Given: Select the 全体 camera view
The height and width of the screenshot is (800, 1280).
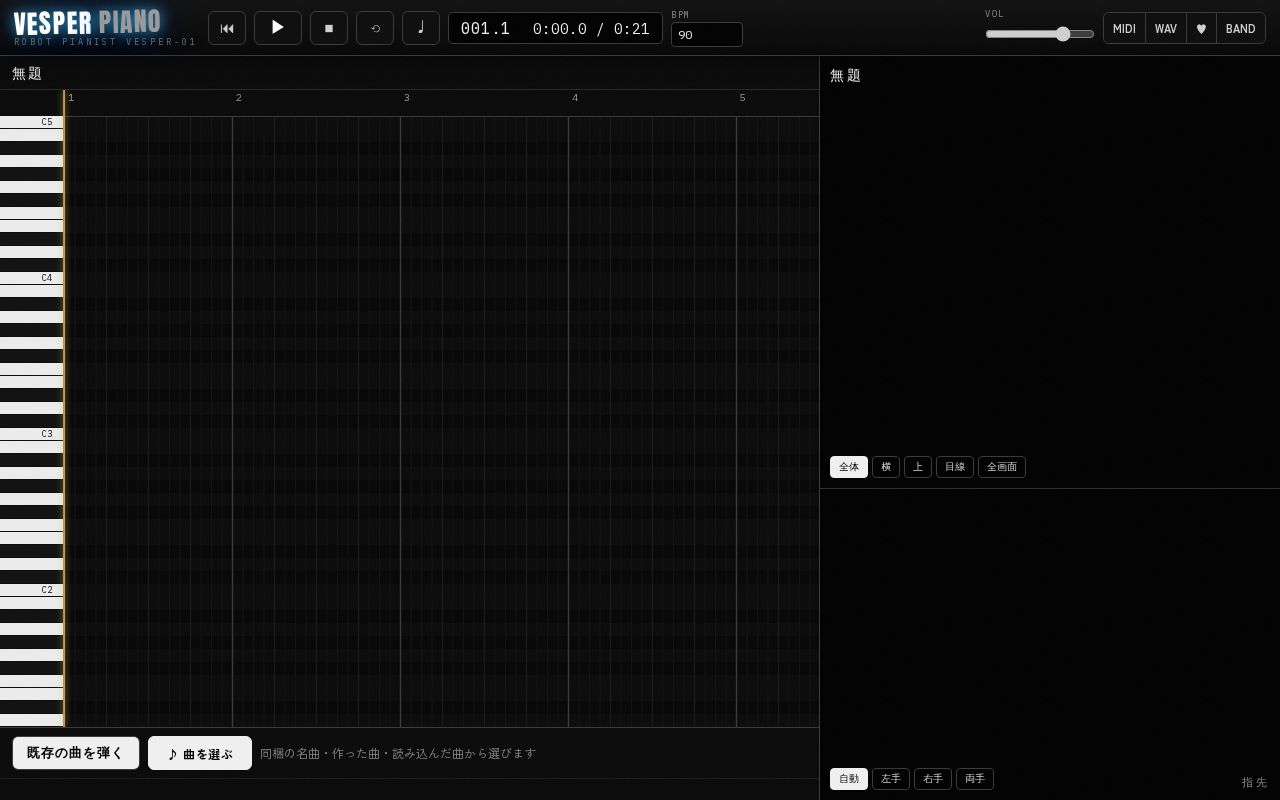Looking at the screenshot, I should [x=849, y=467].
